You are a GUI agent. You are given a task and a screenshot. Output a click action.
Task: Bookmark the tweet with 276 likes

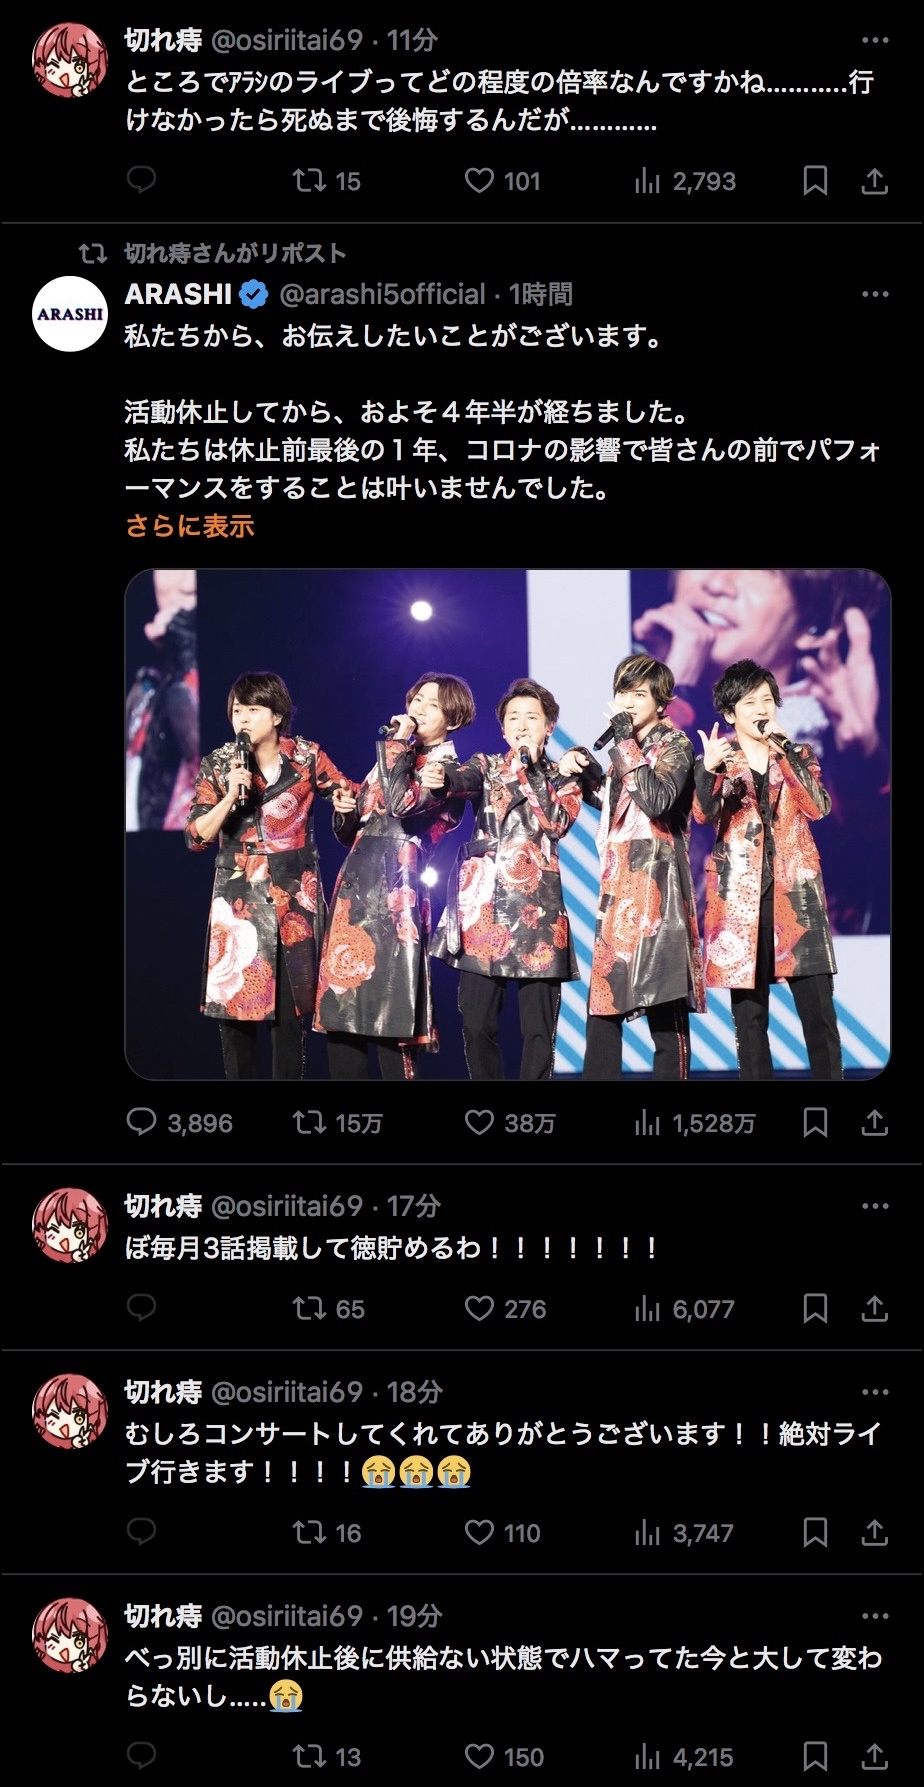pos(815,1309)
